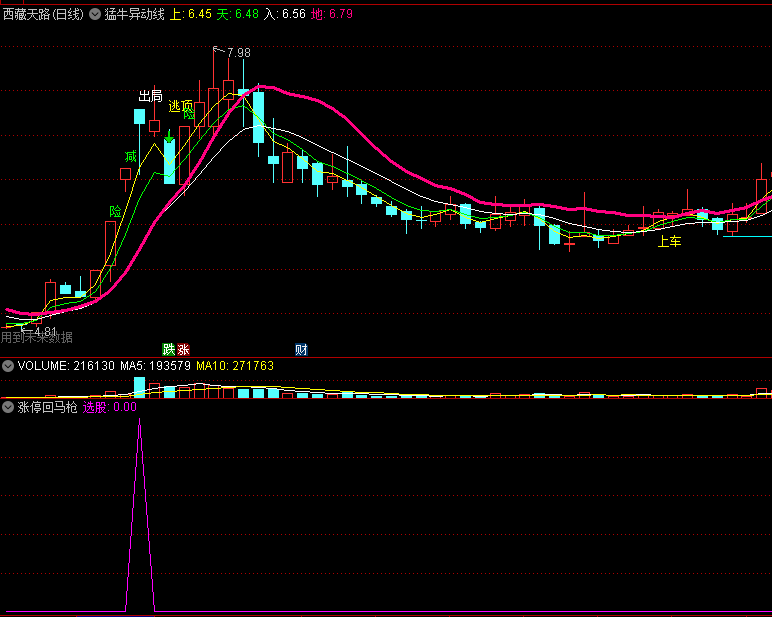Click the yellow 上: 6.45 value

click(191, 14)
